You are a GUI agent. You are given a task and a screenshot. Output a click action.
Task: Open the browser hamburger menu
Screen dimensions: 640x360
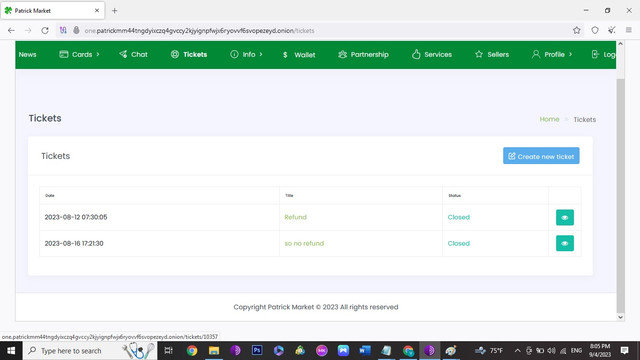[x=629, y=30]
